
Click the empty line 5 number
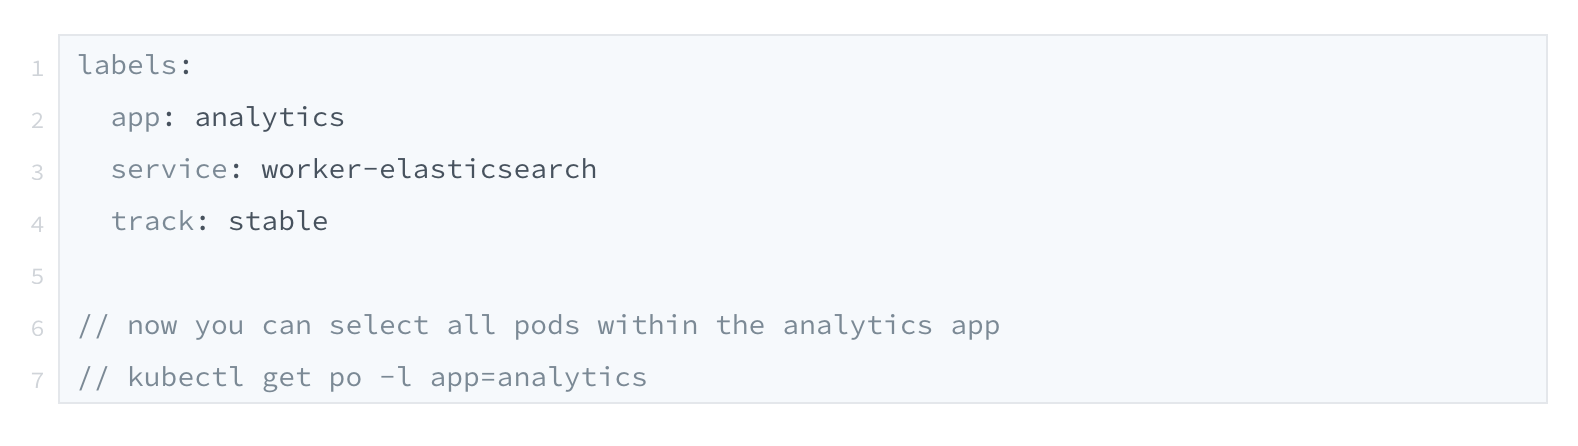[37, 276]
